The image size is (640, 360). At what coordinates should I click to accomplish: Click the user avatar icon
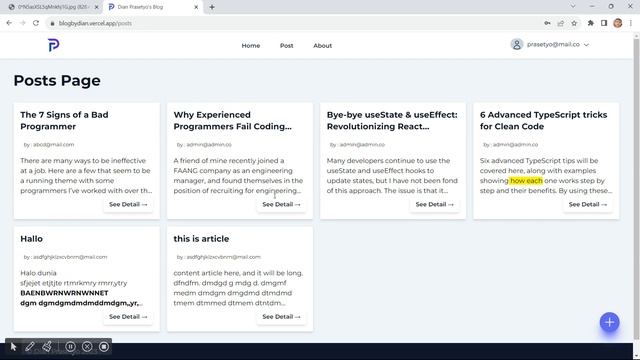(x=517, y=44)
